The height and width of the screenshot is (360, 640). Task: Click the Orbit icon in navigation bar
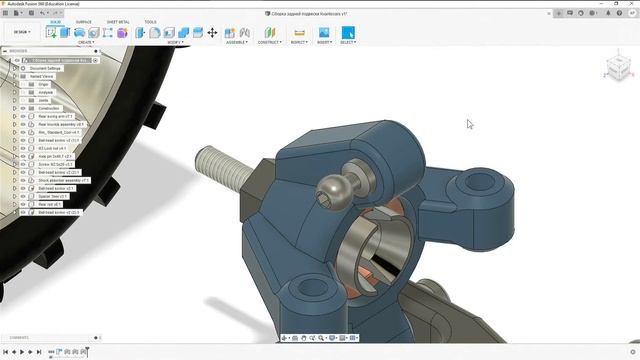tap(284, 338)
